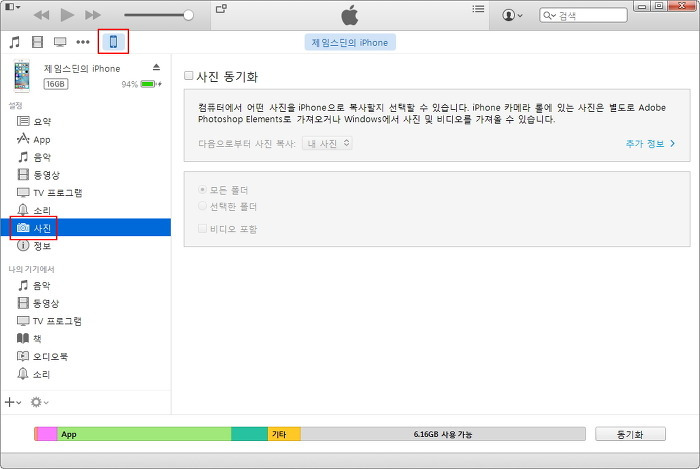Screen dimensions: 700x469
Task: Switch to the TV shows library icon
Action: tap(60, 42)
